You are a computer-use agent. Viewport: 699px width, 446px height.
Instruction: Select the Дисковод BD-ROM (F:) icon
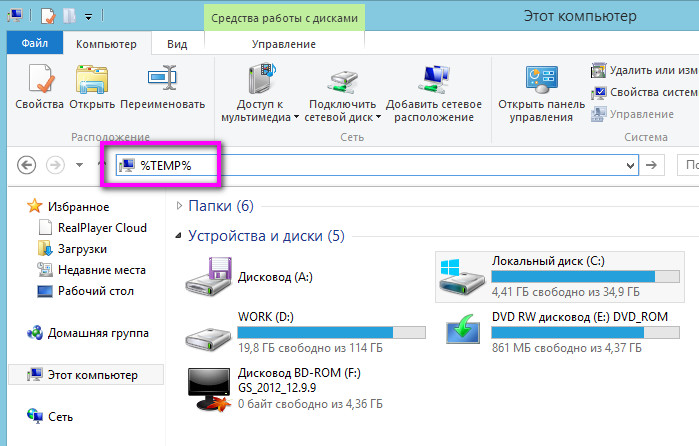point(209,389)
